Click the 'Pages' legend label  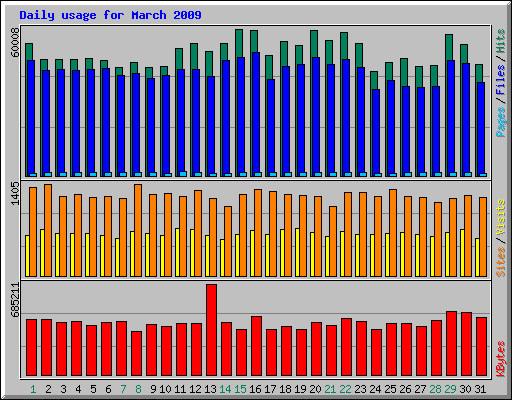coord(501,122)
